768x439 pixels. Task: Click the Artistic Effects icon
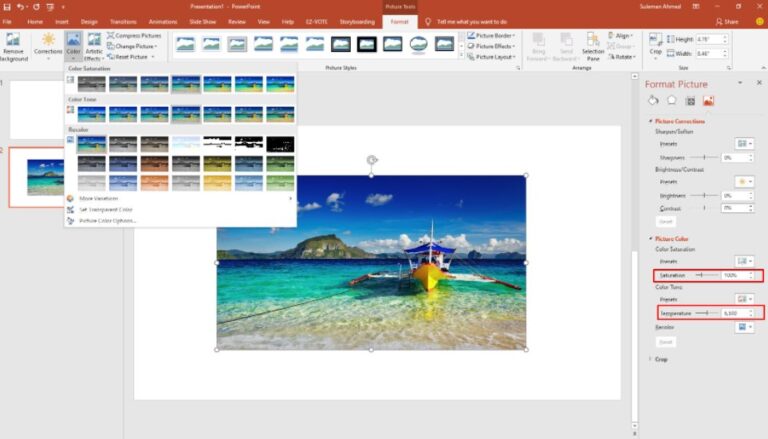tap(94, 45)
